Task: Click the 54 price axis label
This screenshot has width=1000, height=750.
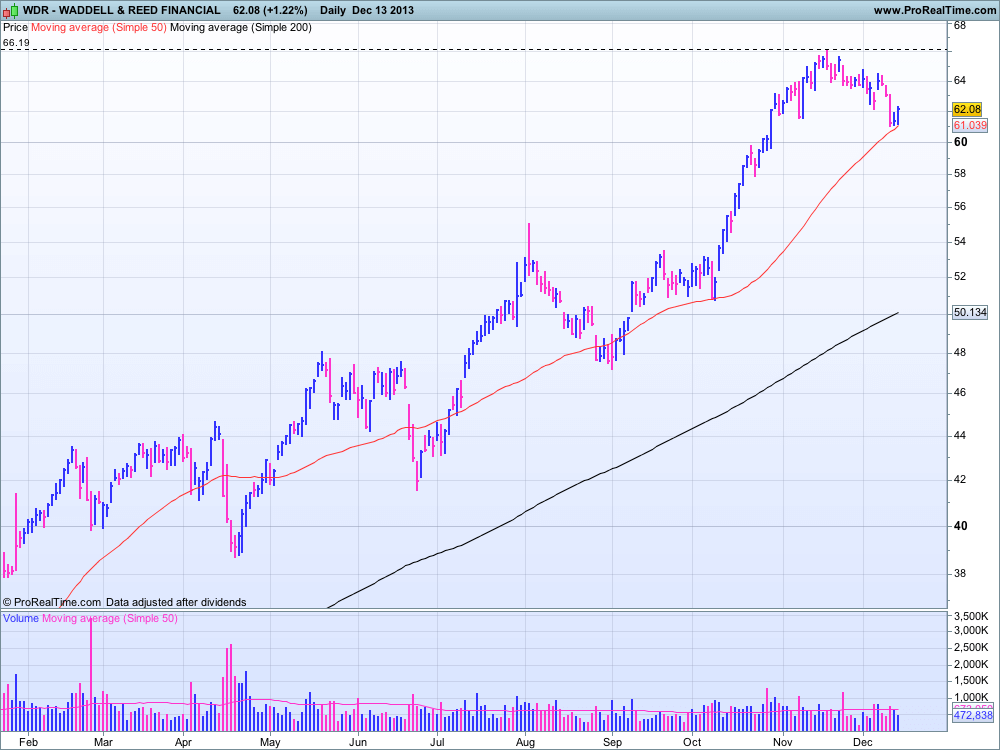Action: [960, 242]
